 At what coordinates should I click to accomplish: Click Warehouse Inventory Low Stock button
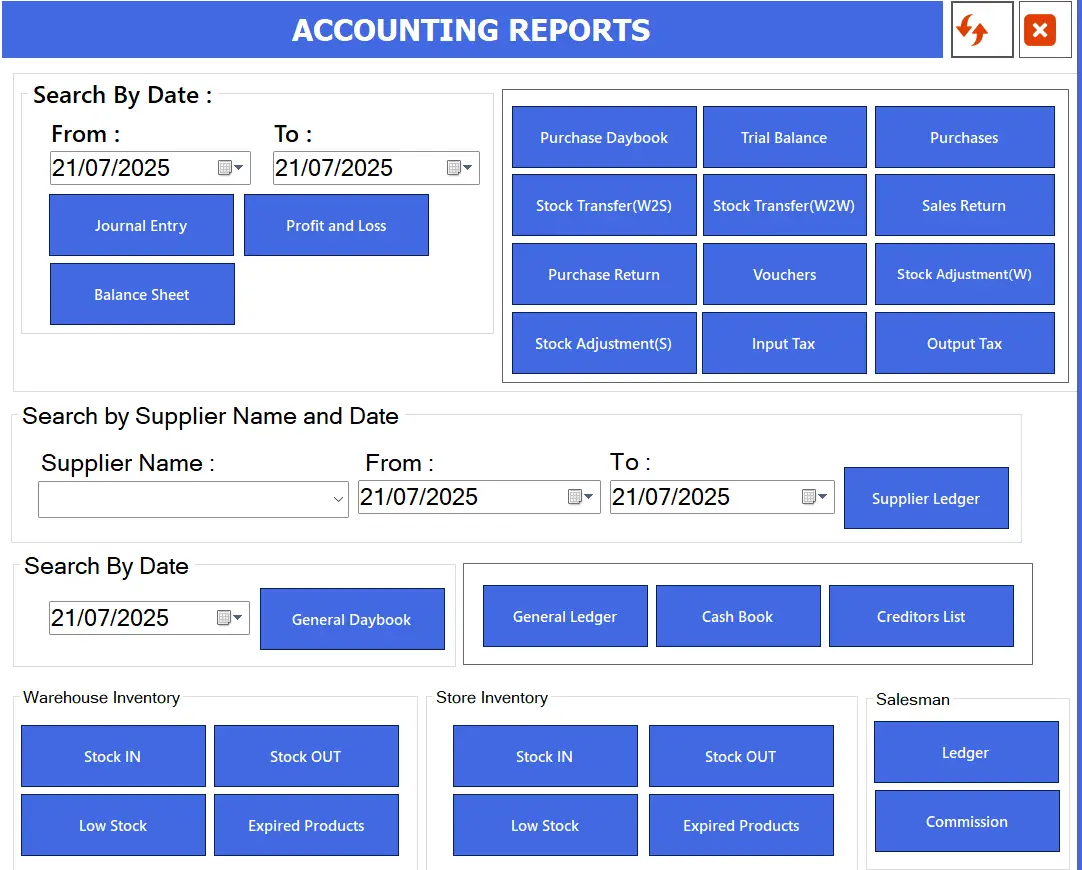113,825
